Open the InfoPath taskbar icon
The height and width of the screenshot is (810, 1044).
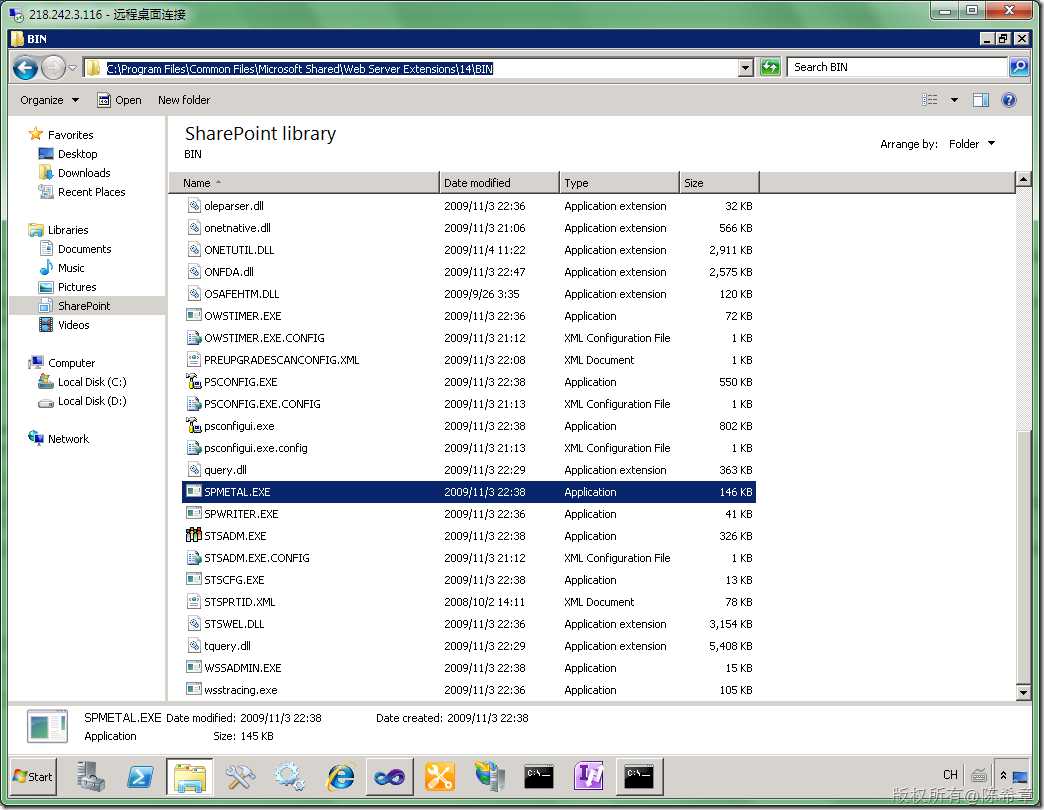(x=589, y=776)
